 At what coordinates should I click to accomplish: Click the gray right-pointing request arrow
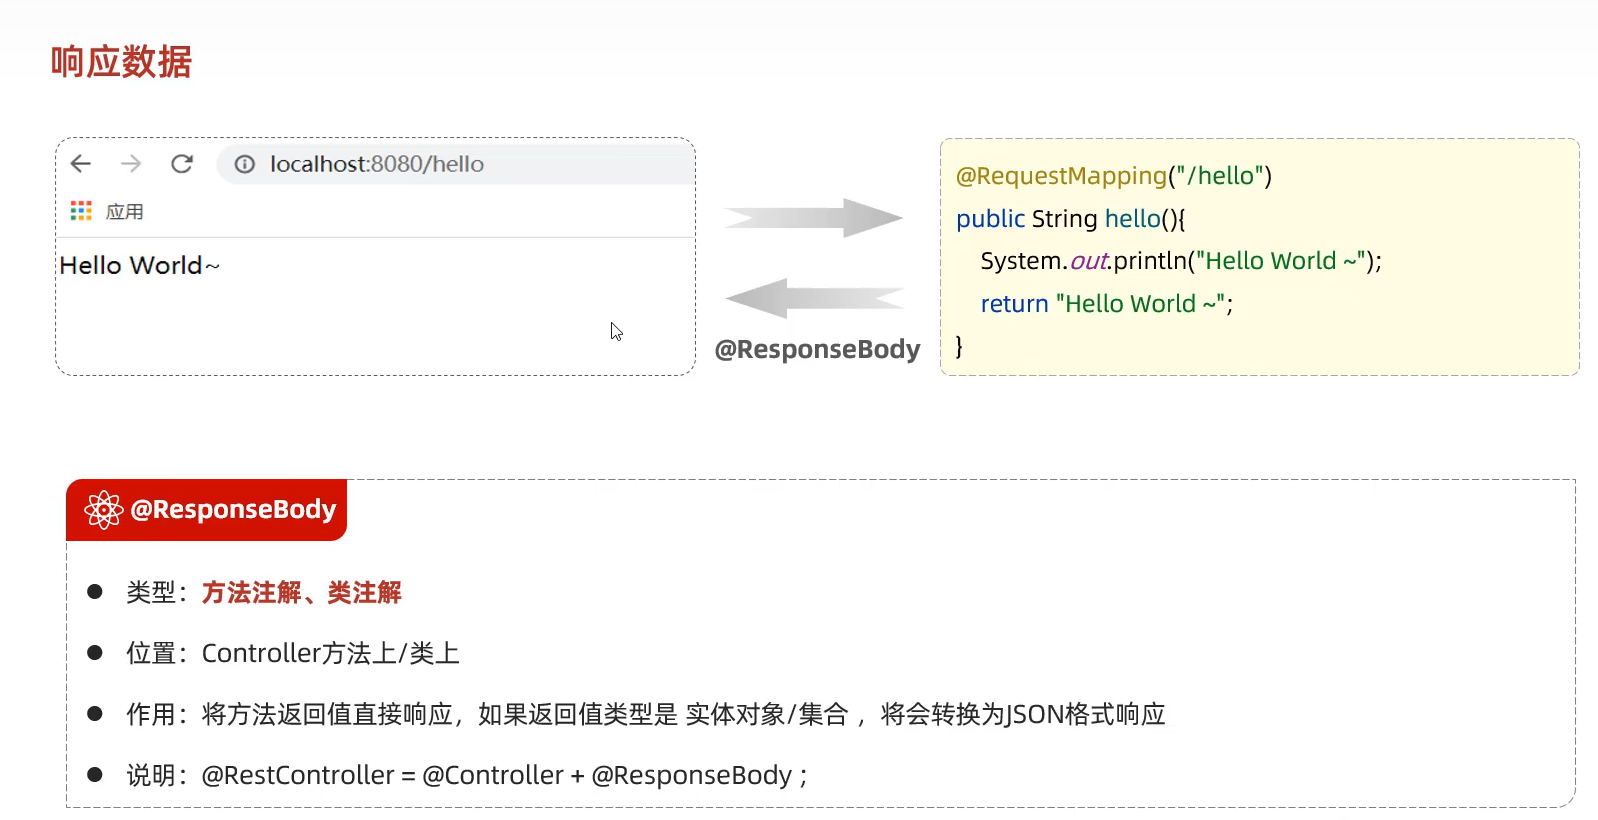tap(813, 217)
